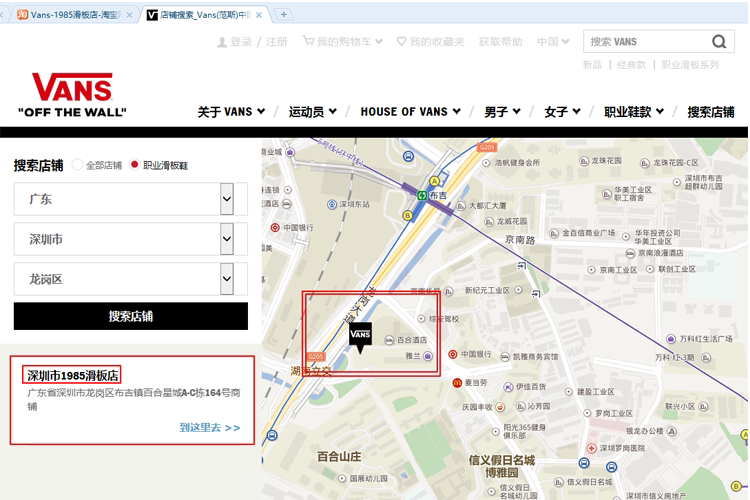Open the 职业鞋款 navigation menu

point(634,112)
